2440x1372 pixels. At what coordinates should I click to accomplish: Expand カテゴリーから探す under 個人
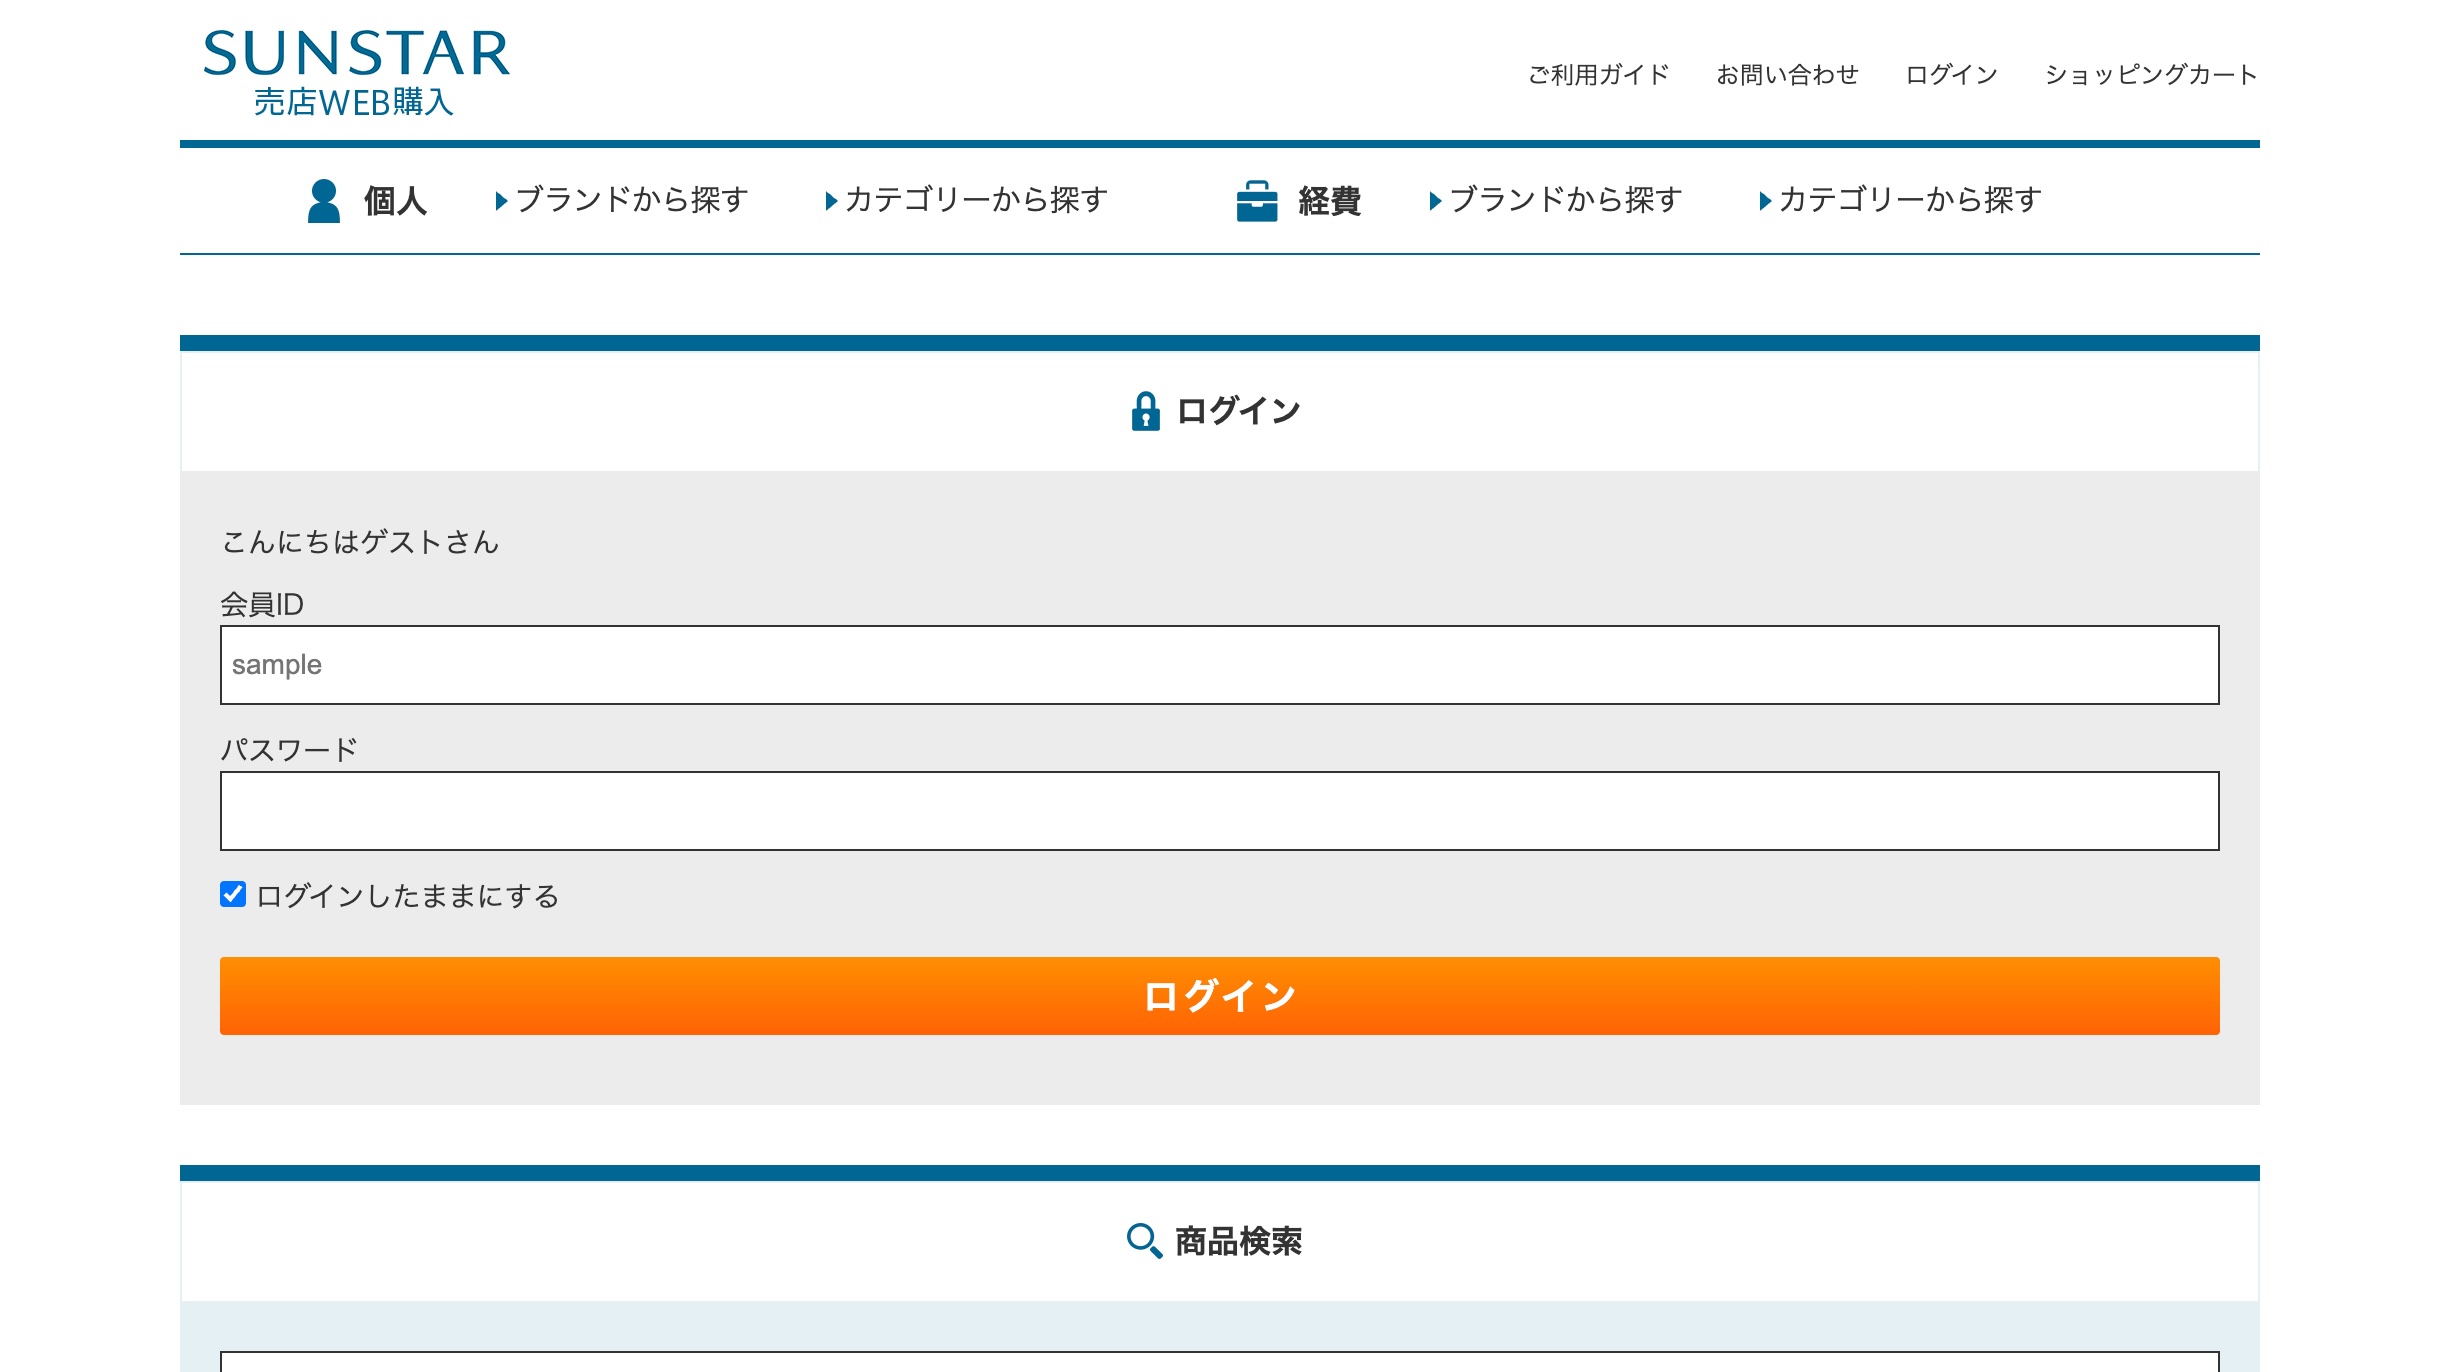pyautogui.click(x=975, y=200)
